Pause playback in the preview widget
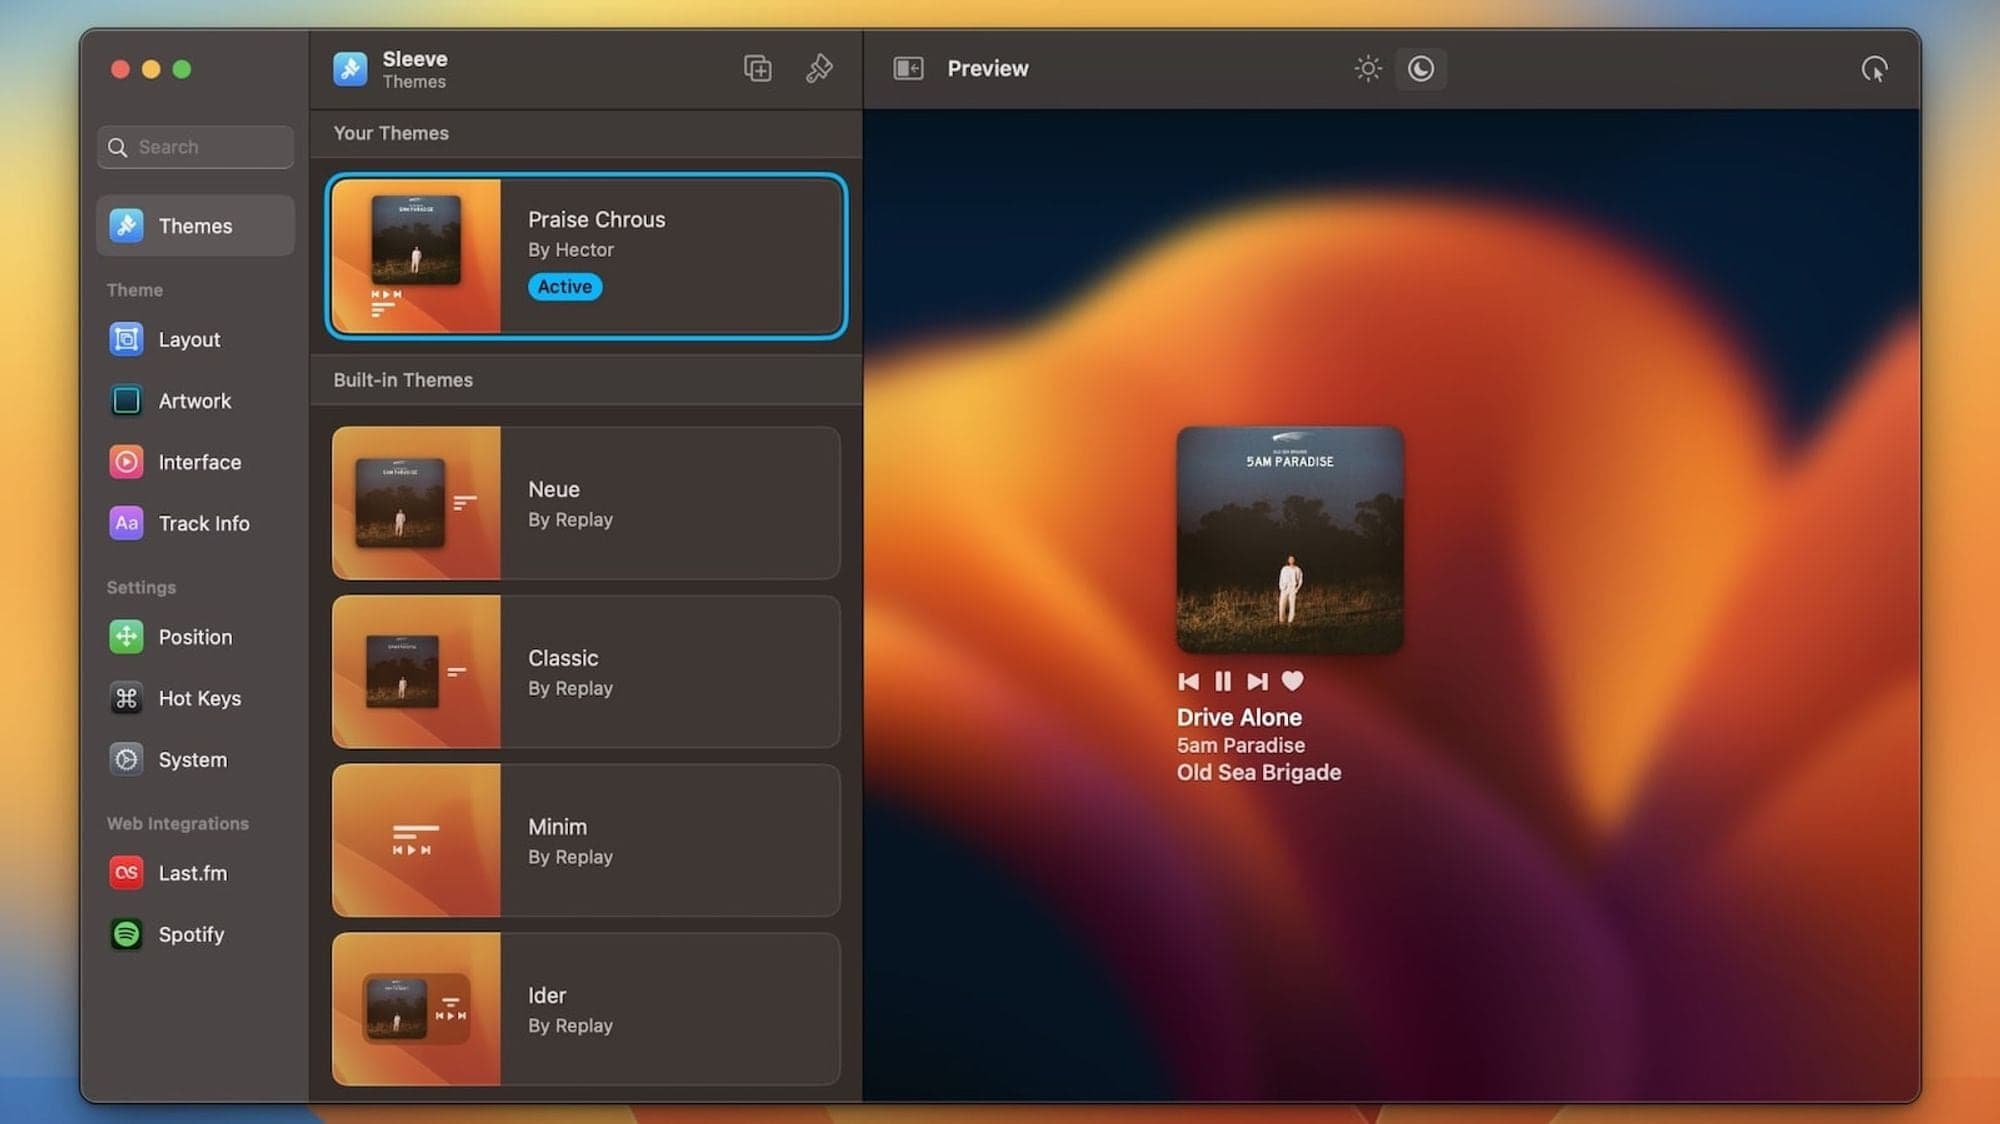Image resolution: width=2000 pixels, height=1124 pixels. pos(1222,681)
